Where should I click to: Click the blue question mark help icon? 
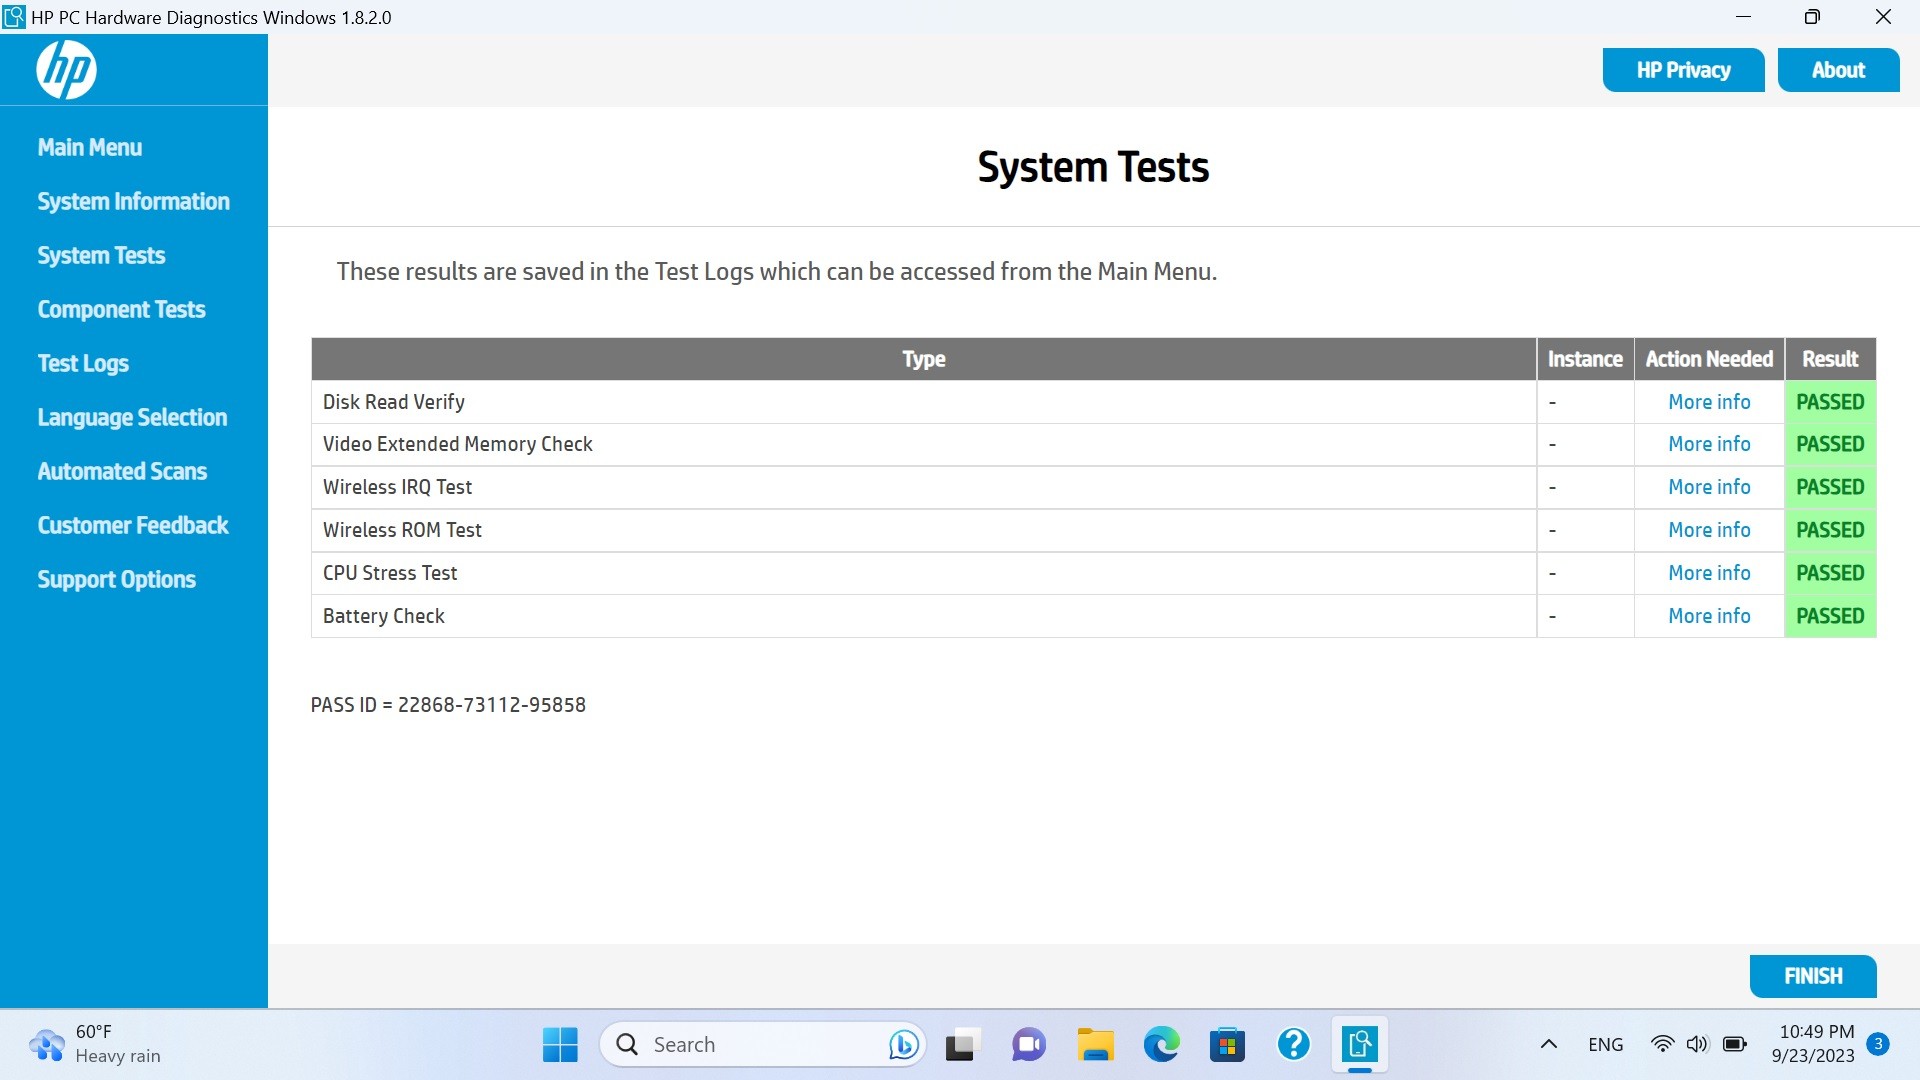tap(1293, 1045)
